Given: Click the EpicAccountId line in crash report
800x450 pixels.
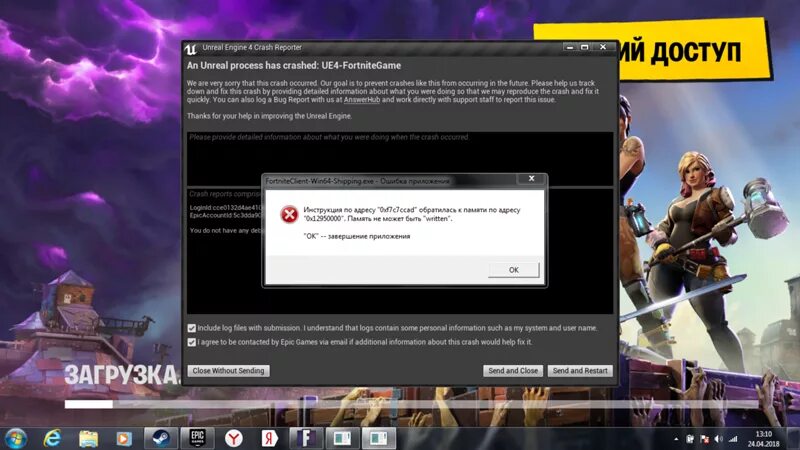Looking at the screenshot, I should click(x=225, y=215).
